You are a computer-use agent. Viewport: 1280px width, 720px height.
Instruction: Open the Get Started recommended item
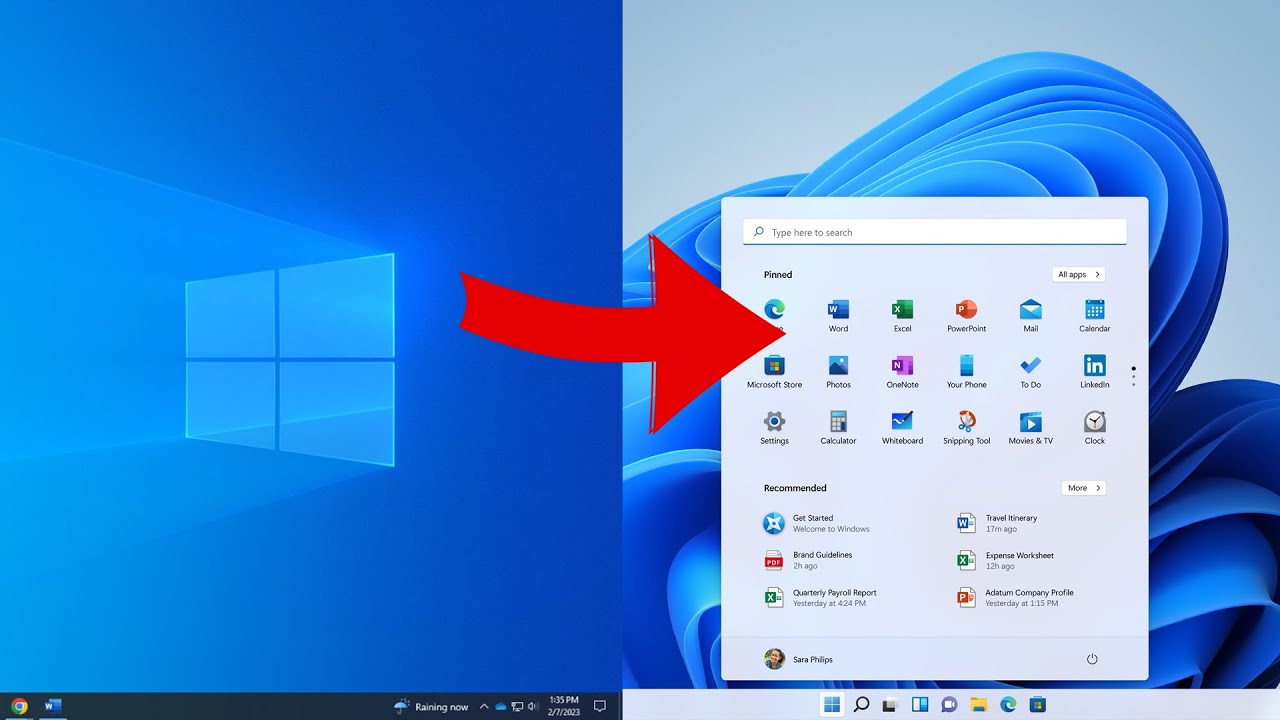pos(816,523)
